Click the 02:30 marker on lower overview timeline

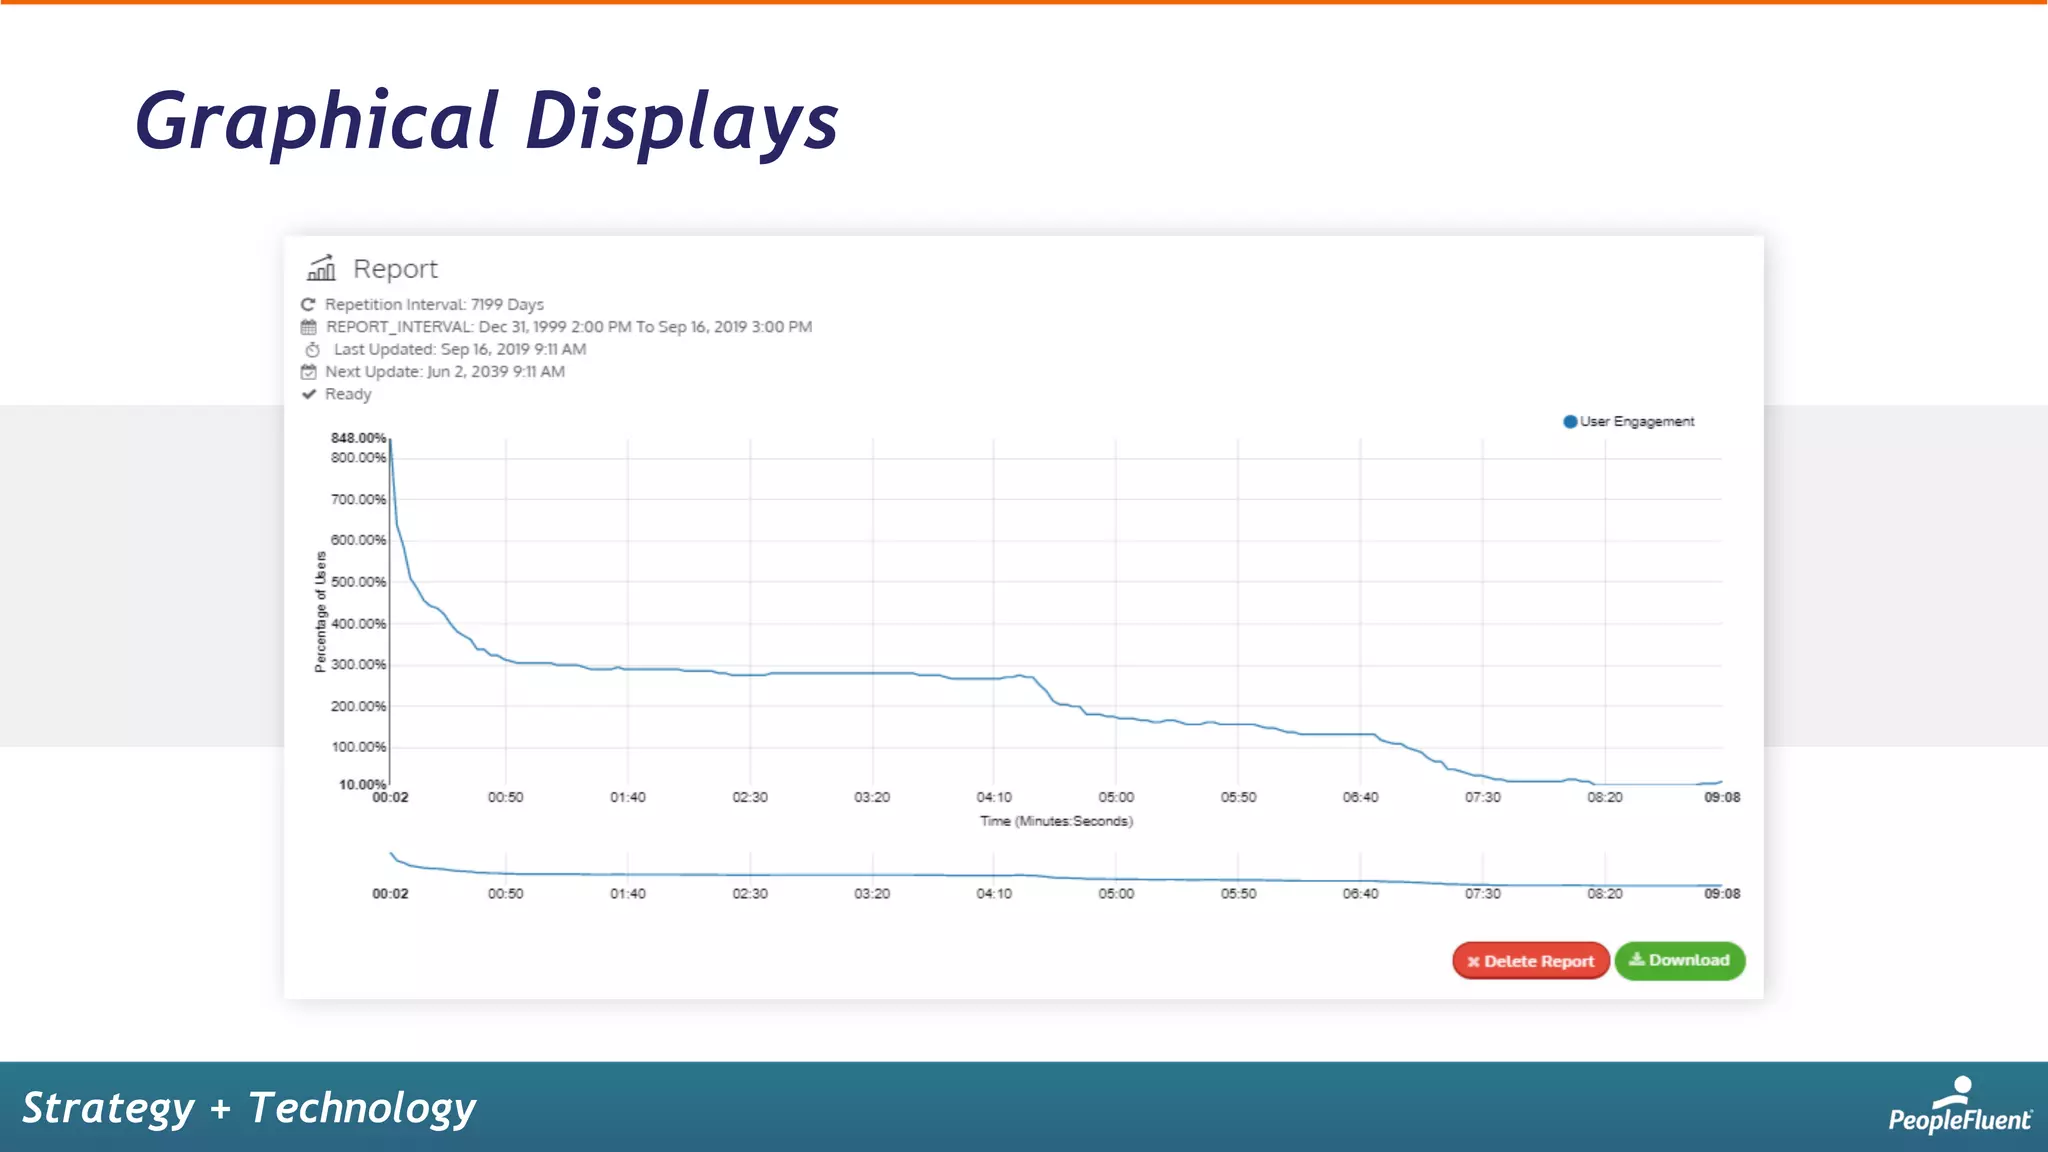pyautogui.click(x=750, y=894)
